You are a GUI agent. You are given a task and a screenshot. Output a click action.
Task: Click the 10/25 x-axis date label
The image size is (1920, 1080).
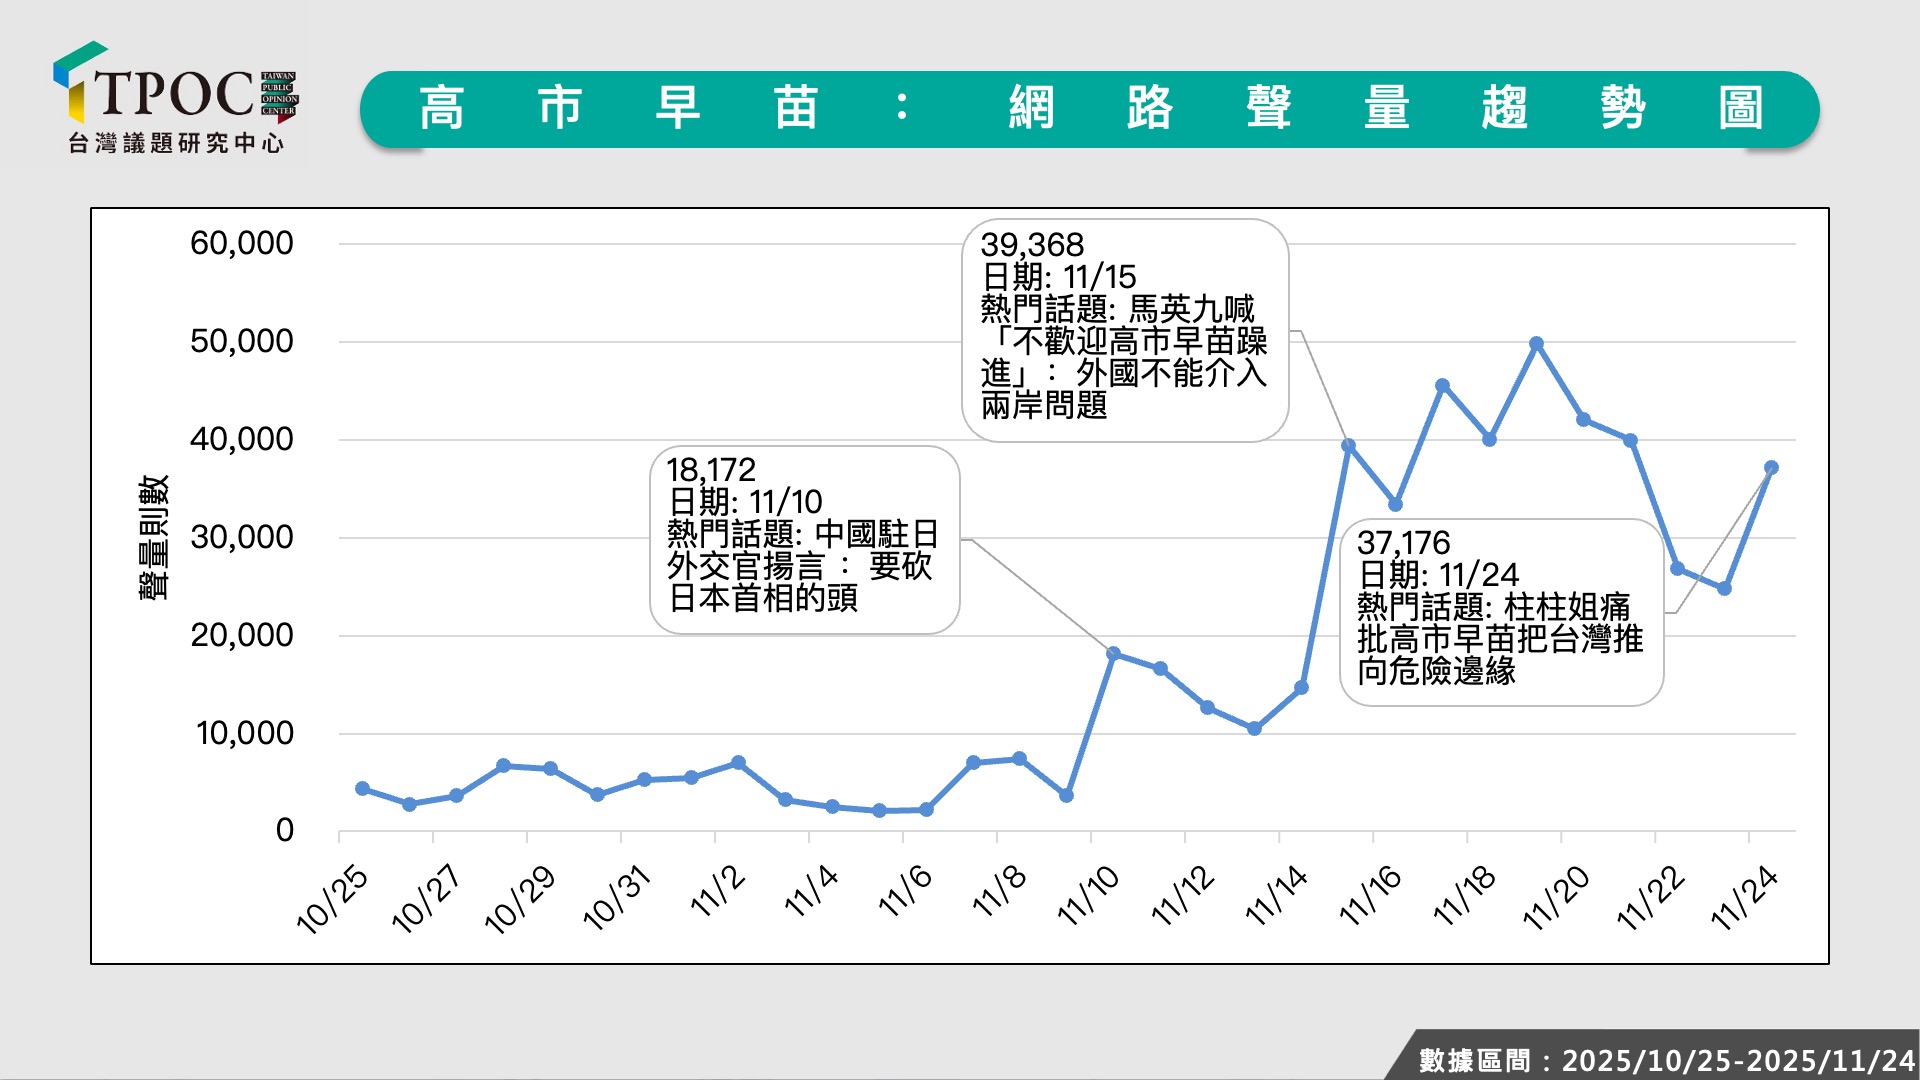tap(333, 898)
